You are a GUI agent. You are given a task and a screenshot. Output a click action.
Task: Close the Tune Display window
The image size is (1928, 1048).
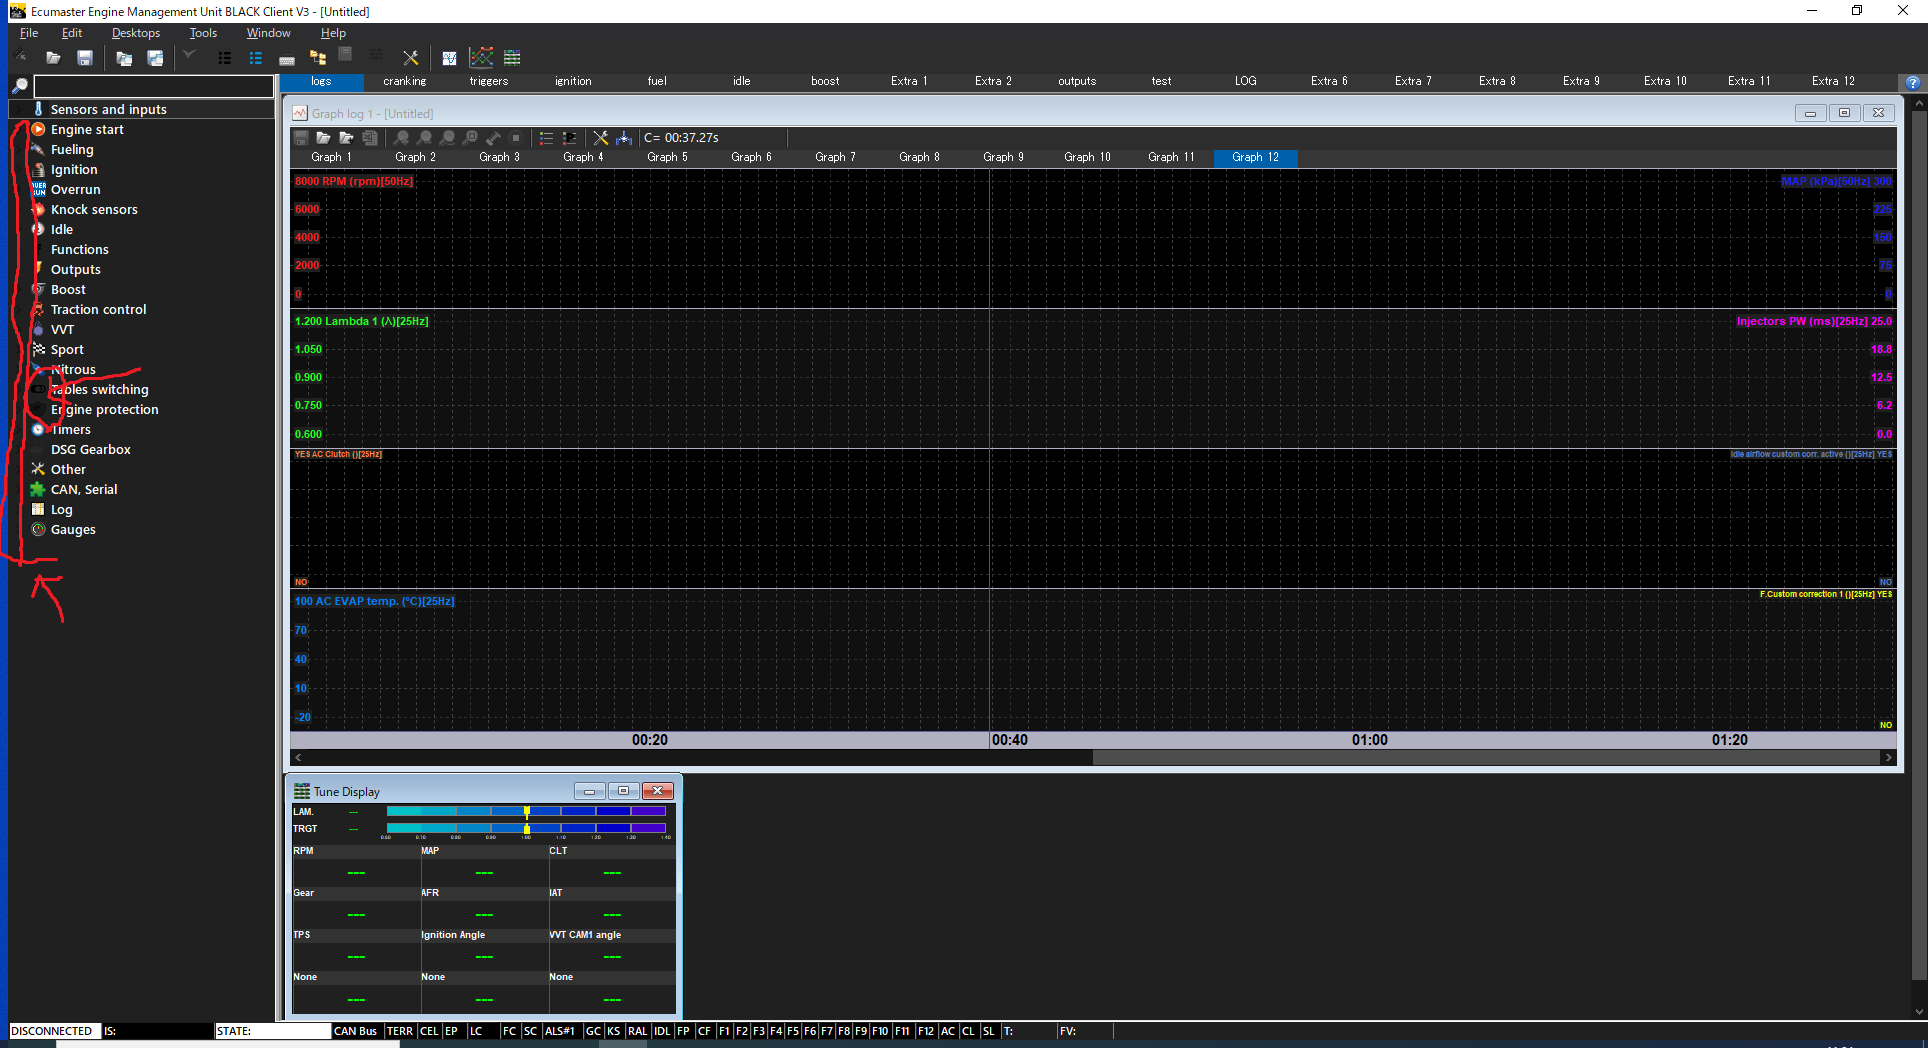click(657, 791)
